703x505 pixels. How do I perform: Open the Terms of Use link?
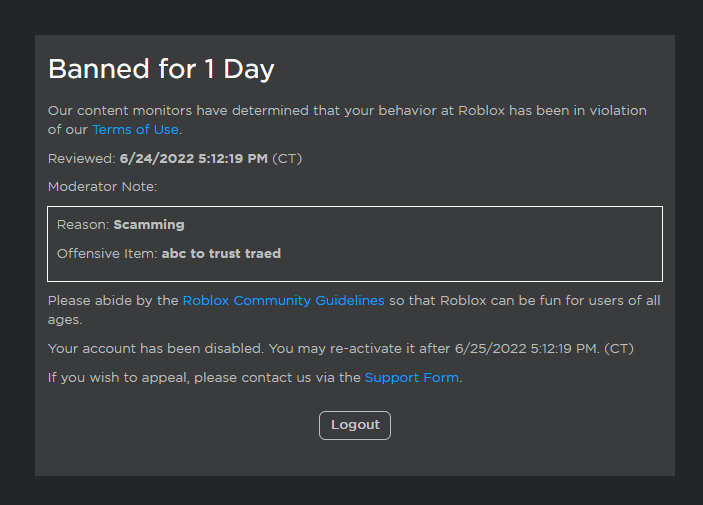pyautogui.click(x=136, y=130)
